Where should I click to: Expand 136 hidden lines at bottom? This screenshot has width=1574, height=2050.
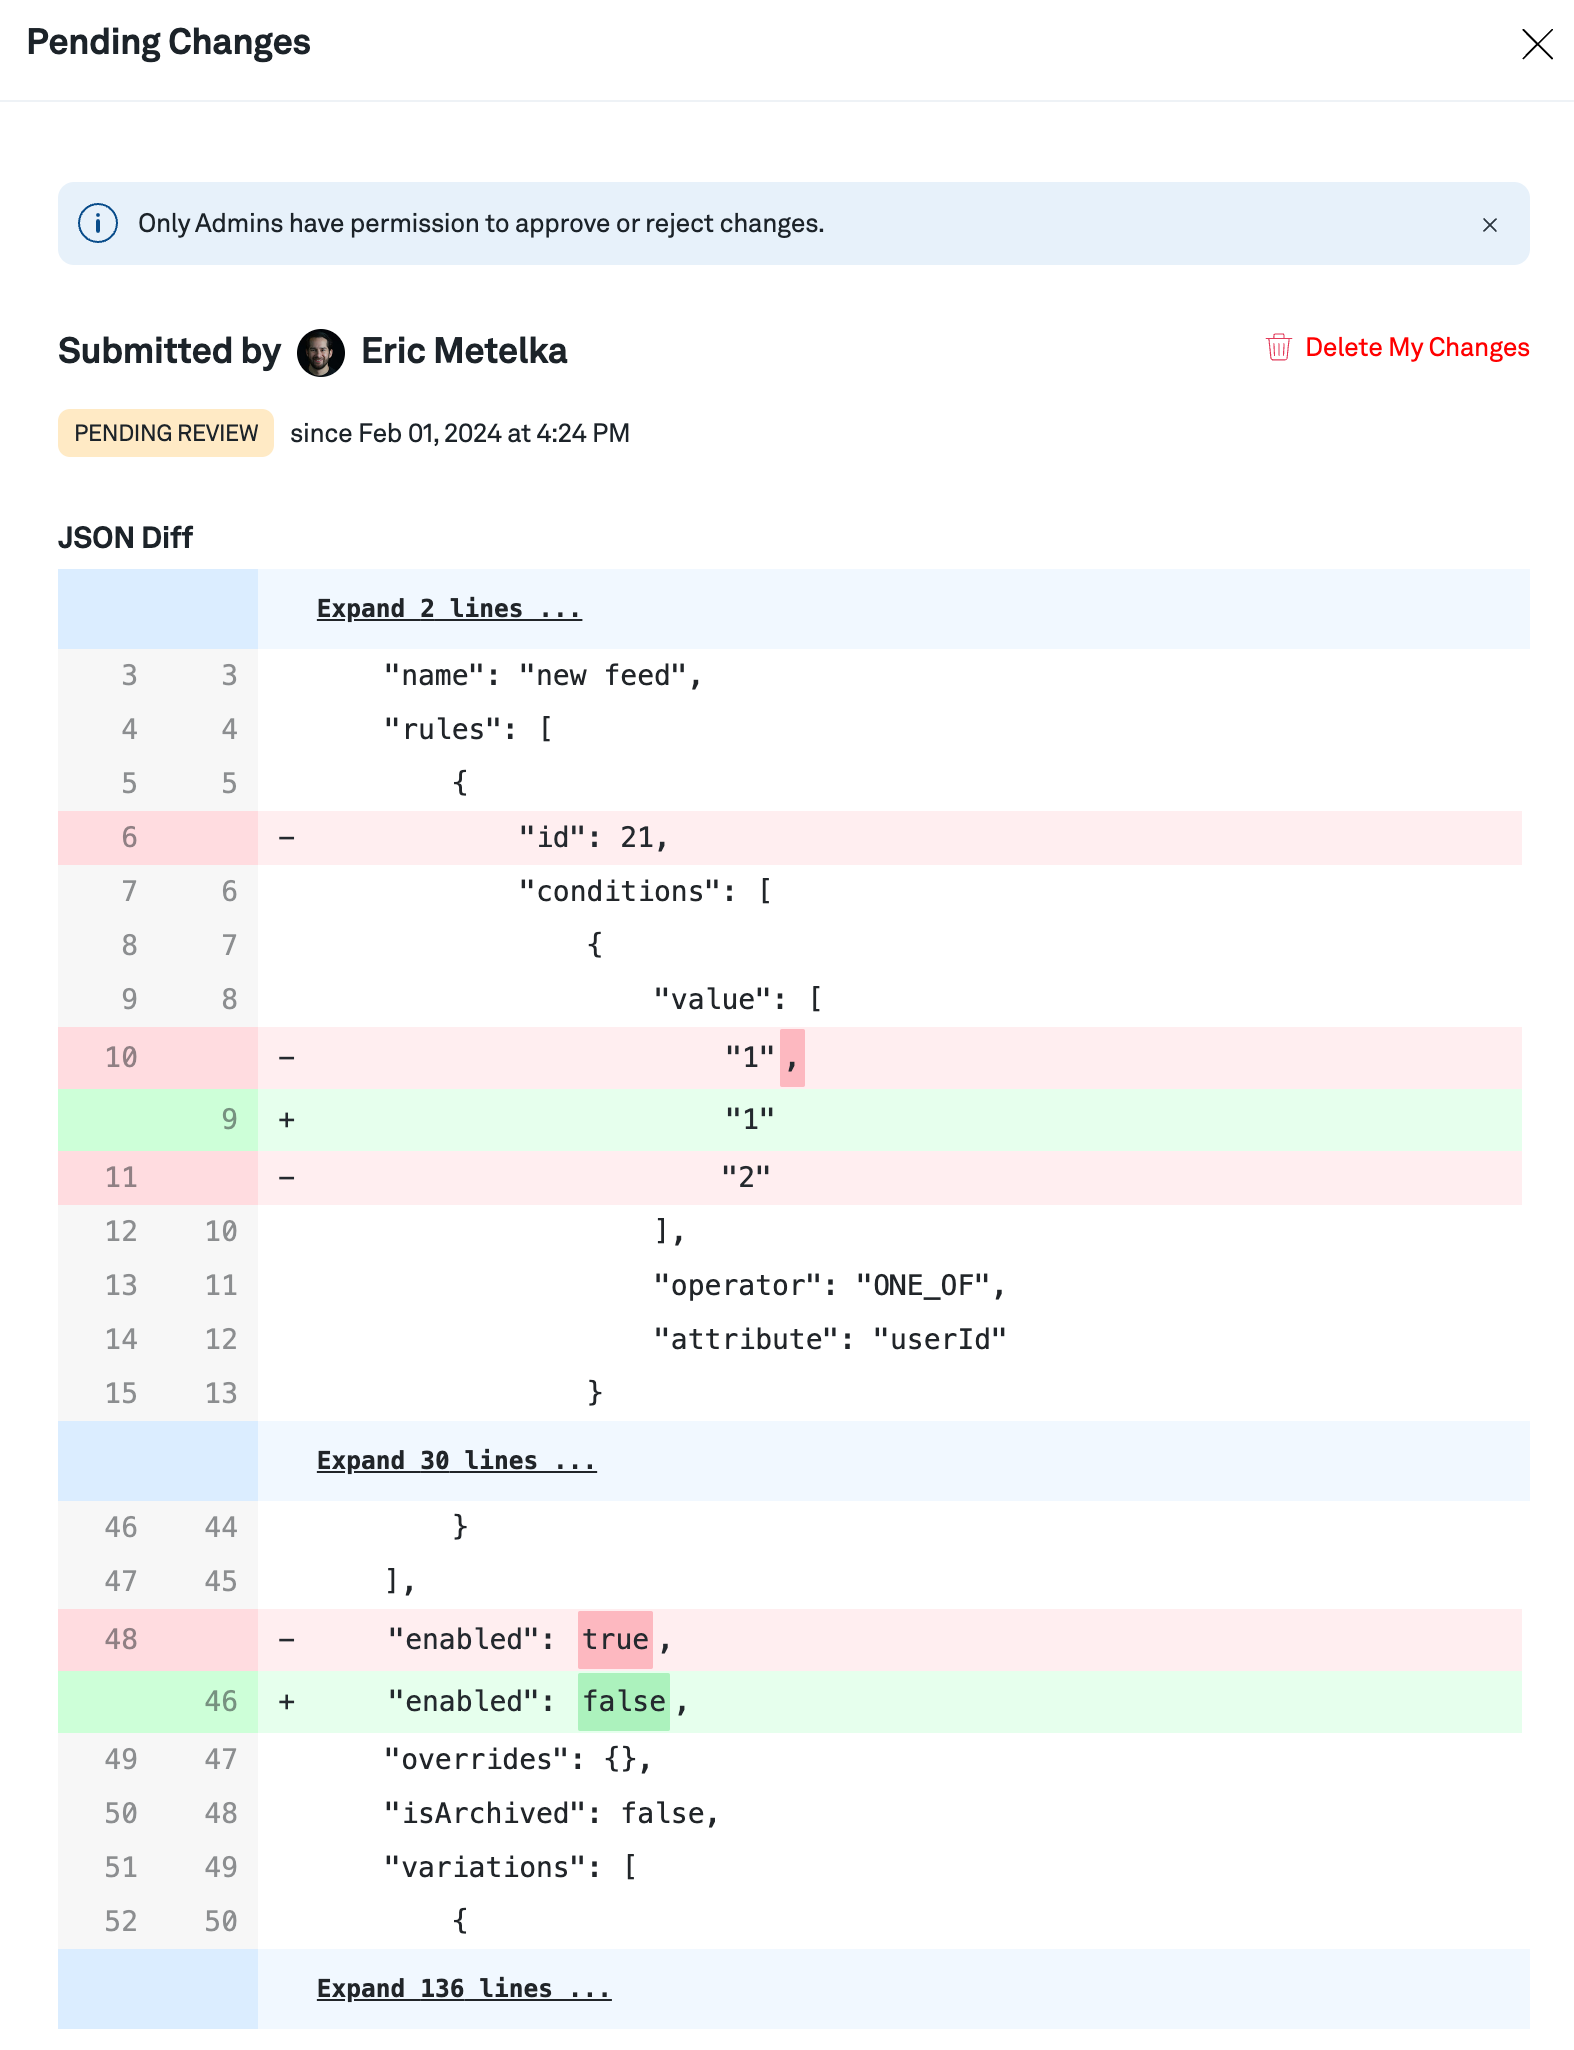(x=463, y=1989)
